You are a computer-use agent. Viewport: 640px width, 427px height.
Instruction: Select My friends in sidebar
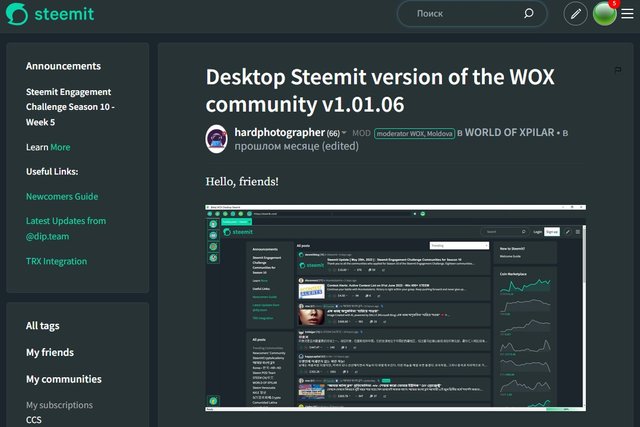(50, 352)
